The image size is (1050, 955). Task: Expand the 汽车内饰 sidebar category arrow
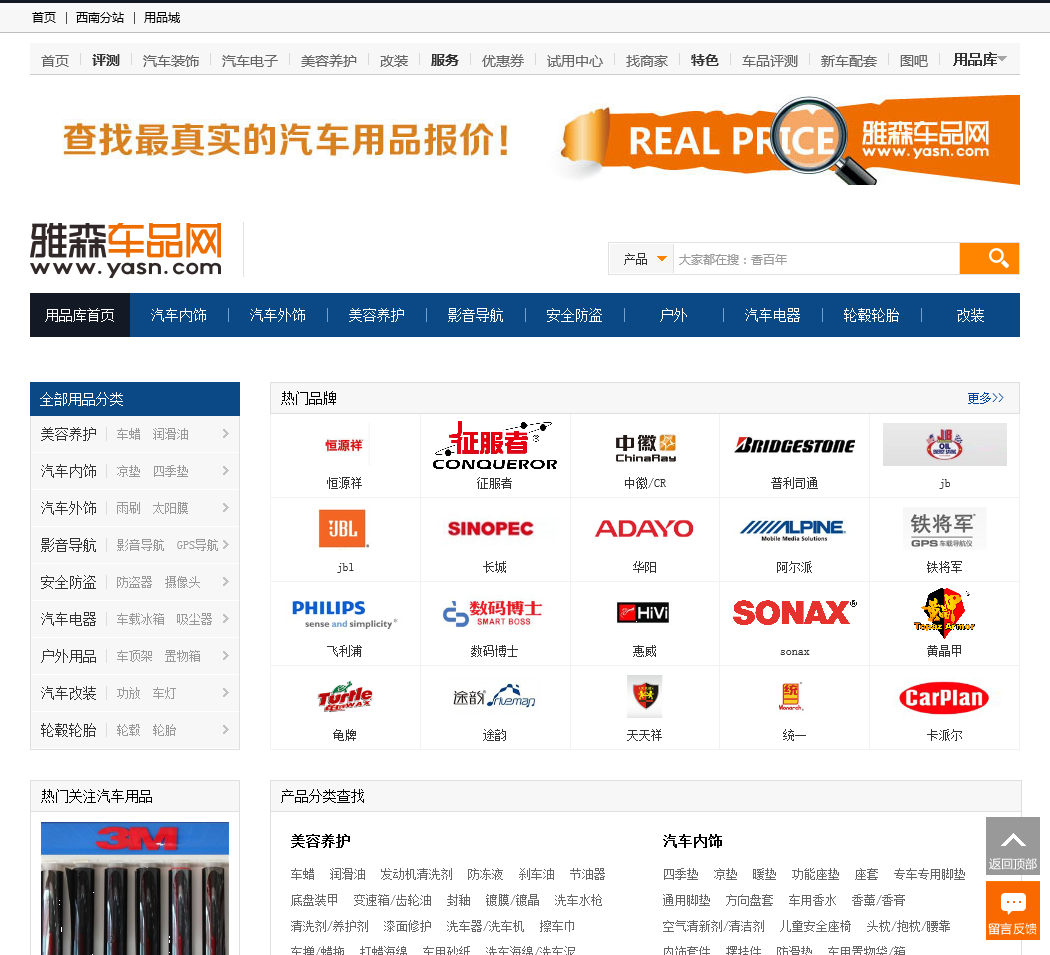[x=226, y=471]
